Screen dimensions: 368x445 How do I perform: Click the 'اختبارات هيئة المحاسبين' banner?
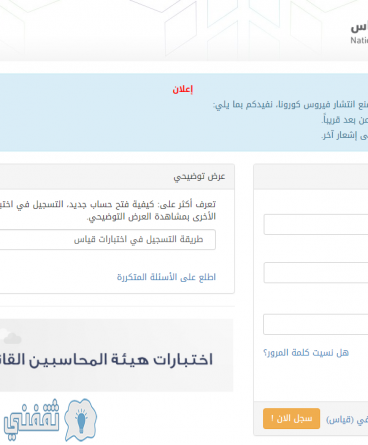(116, 355)
